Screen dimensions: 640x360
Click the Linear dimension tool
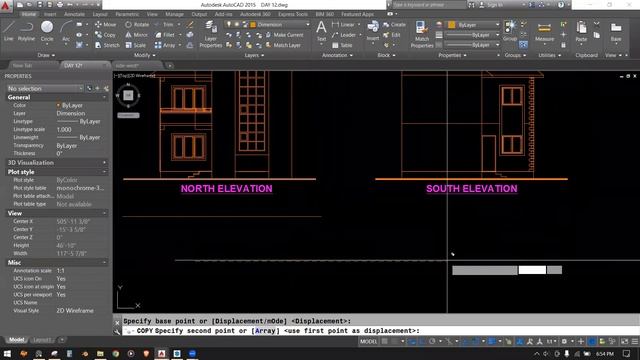343,24
